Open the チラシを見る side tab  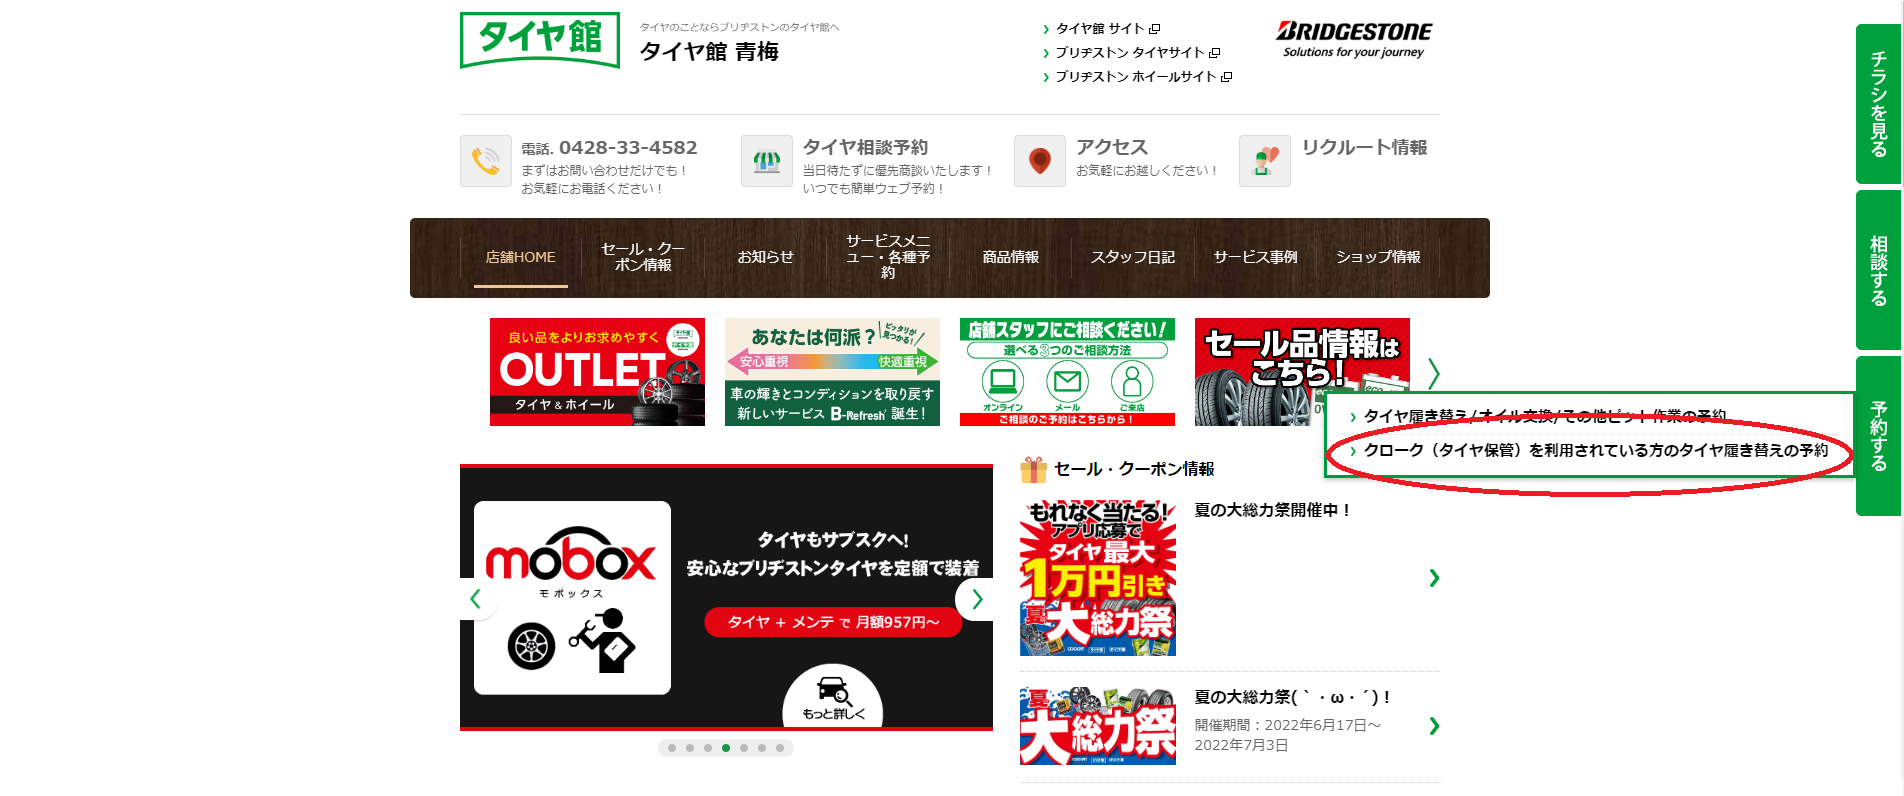tap(1878, 104)
